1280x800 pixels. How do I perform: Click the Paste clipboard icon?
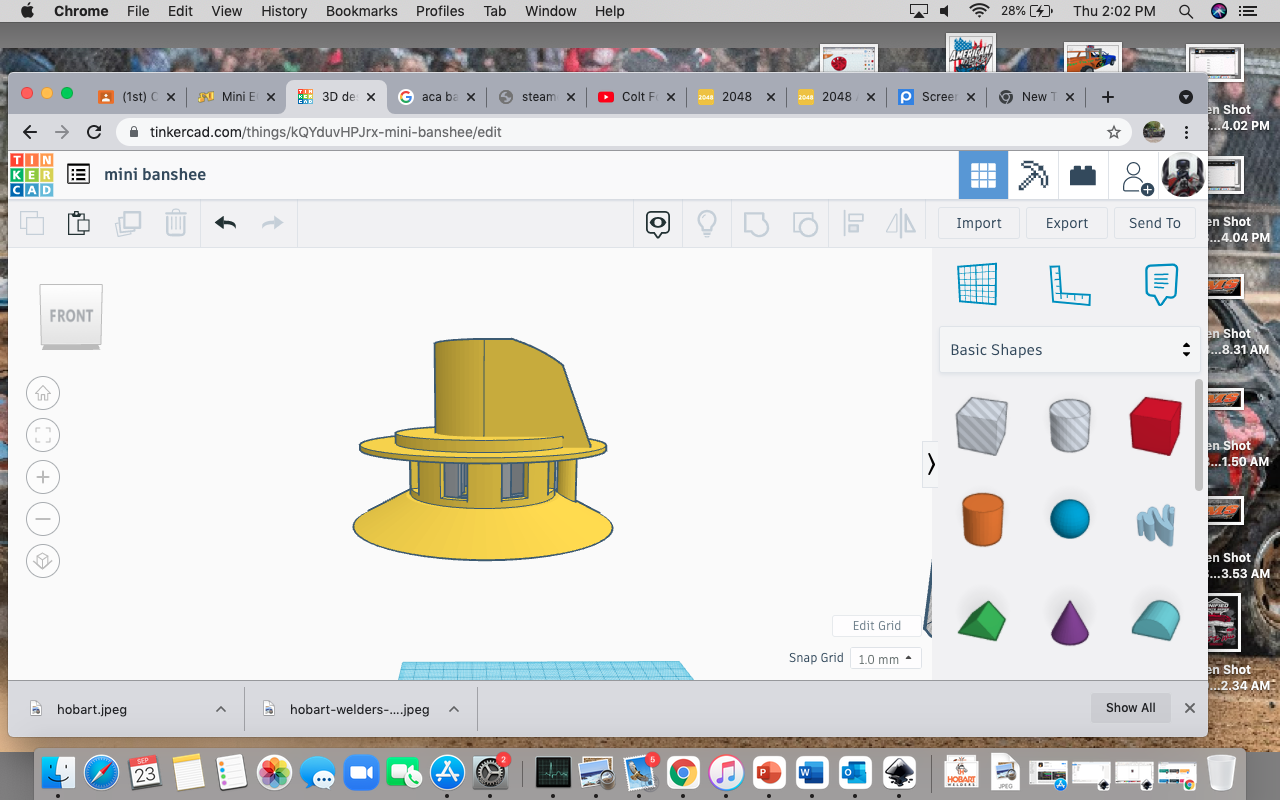(x=79, y=223)
